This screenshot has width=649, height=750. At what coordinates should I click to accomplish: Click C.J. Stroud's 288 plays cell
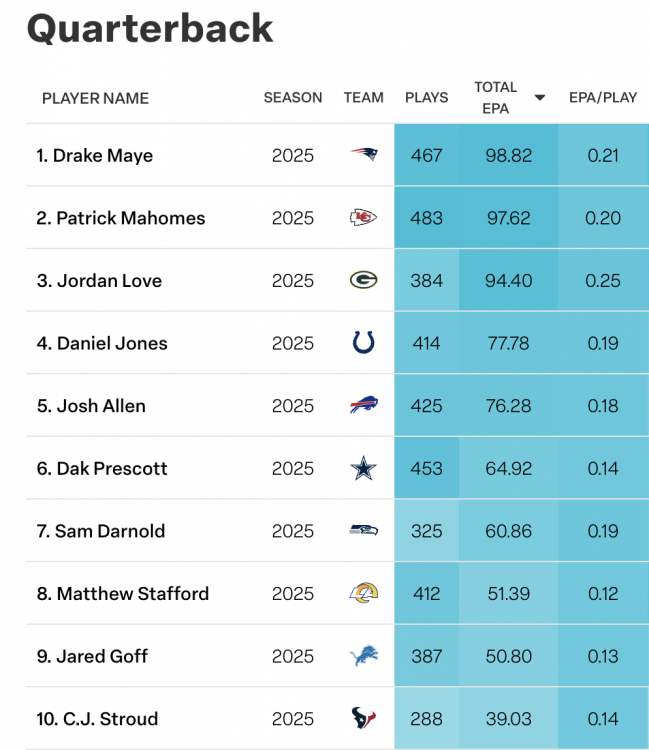coord(426,718)
